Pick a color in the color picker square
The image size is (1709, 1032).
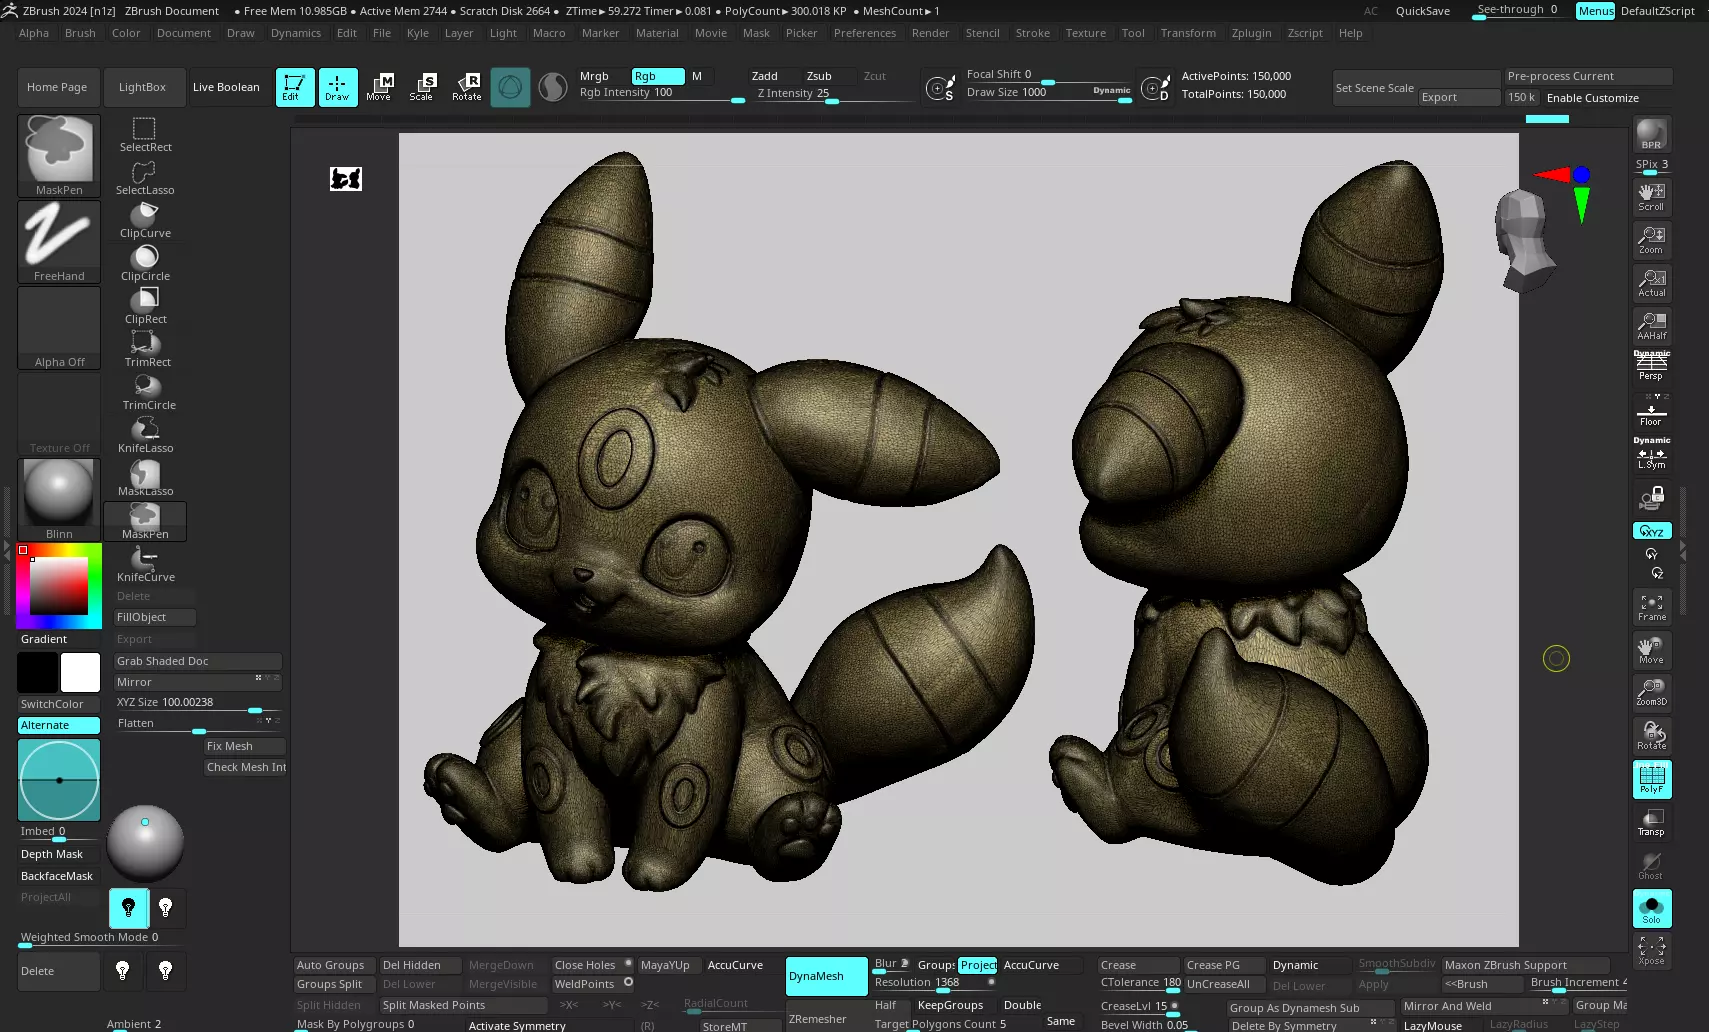tap(59, 585)
